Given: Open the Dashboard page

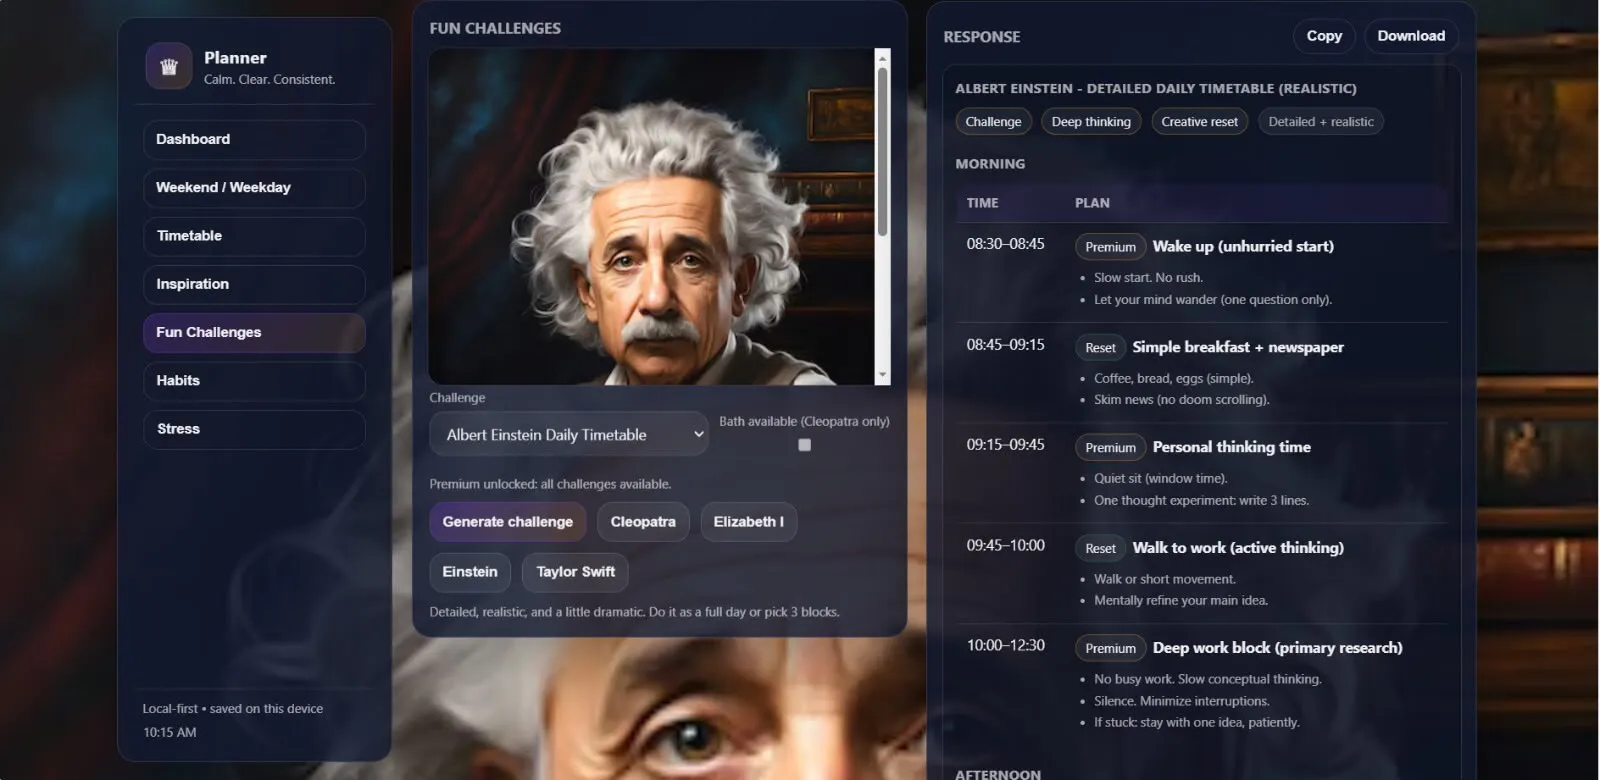Looking at the screenshot, I should (254, 140).
